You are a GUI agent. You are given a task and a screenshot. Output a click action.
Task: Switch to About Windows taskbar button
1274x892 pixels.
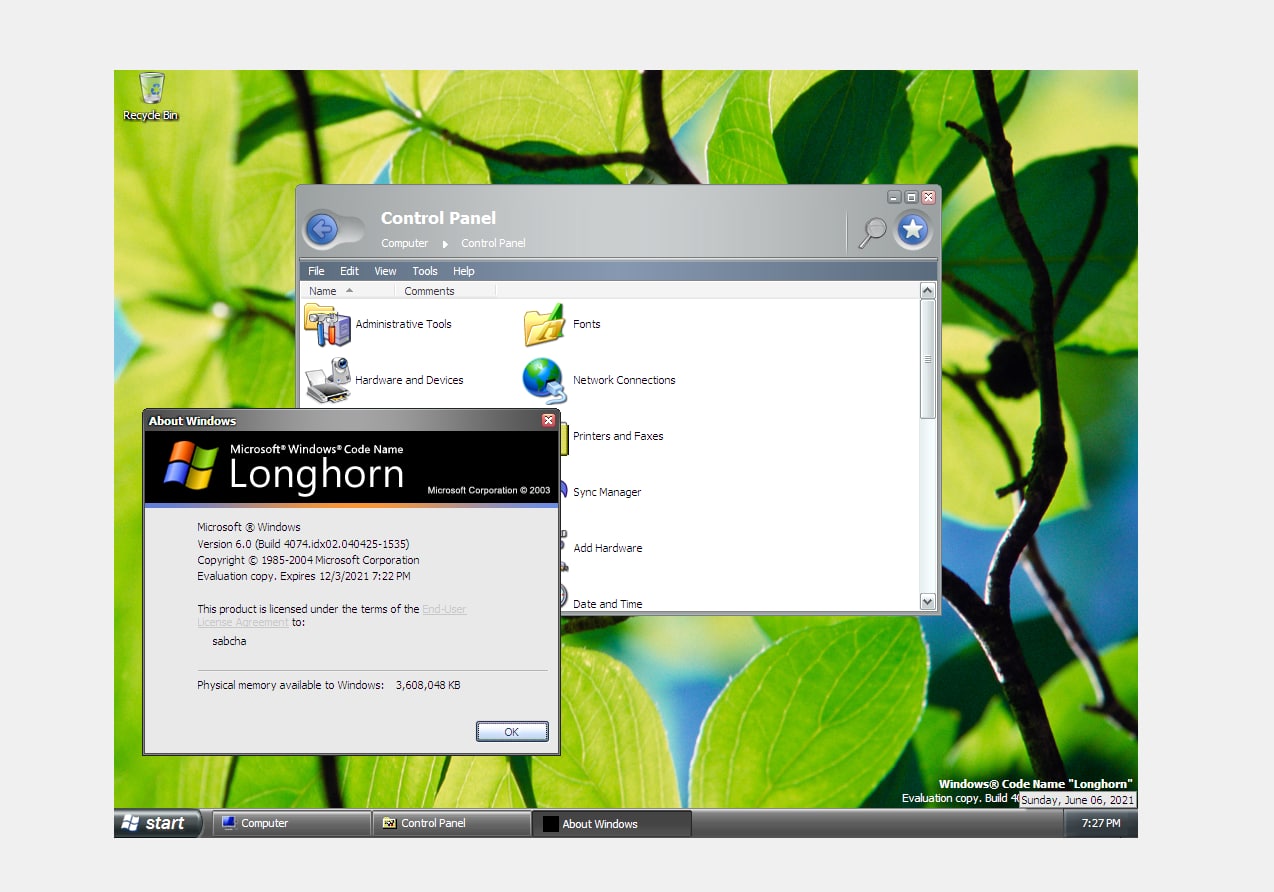click(612, 823)
